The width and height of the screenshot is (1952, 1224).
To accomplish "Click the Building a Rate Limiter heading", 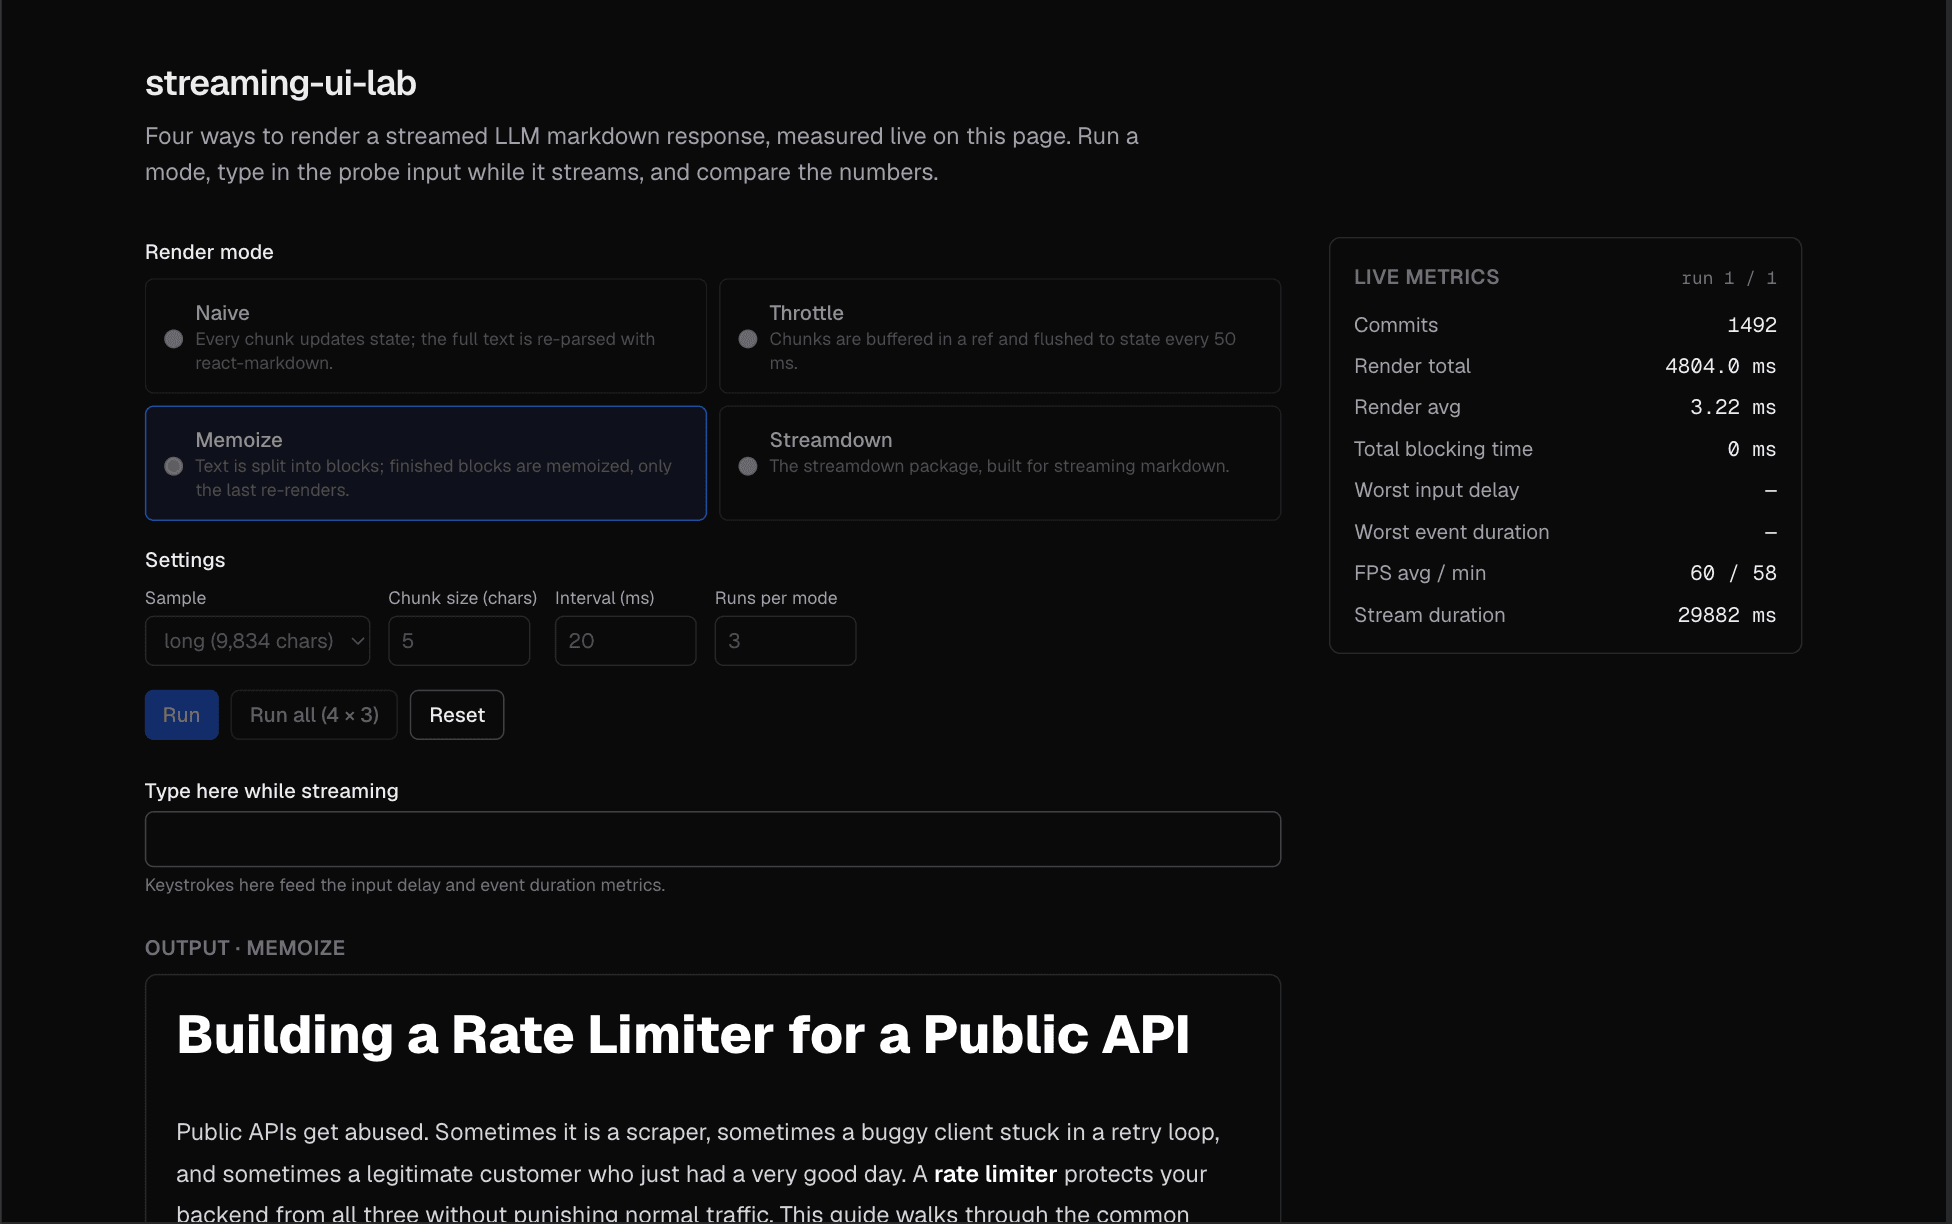I will (x=683, y=1035).
